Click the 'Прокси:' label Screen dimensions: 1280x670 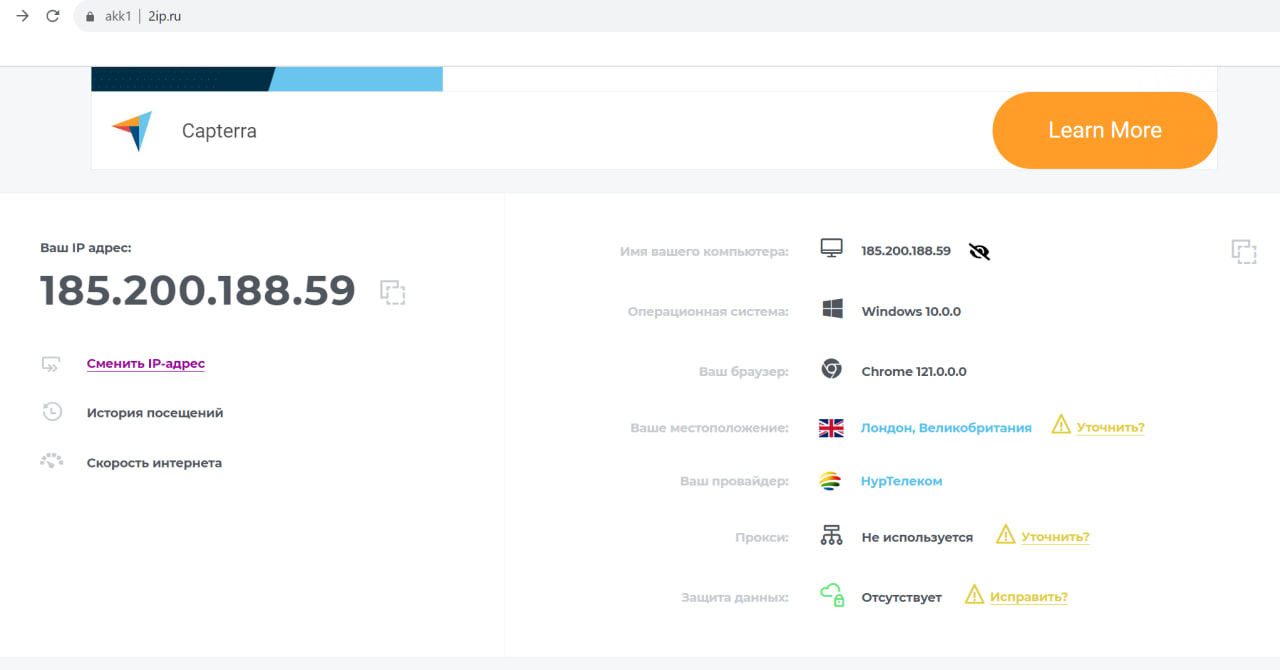[762, 537]
